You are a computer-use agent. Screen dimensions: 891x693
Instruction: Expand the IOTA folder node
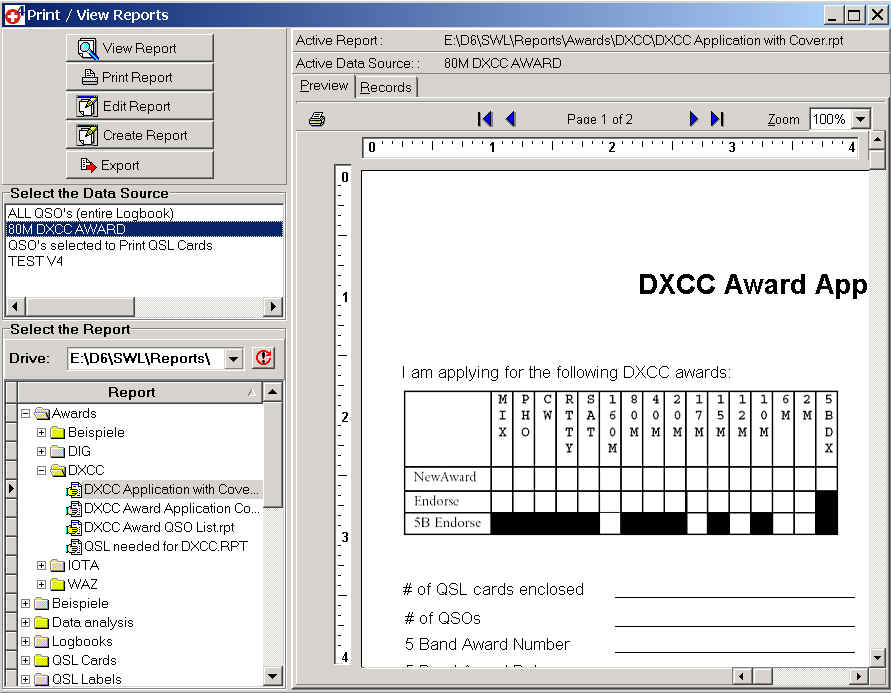(x=42, y=566)
